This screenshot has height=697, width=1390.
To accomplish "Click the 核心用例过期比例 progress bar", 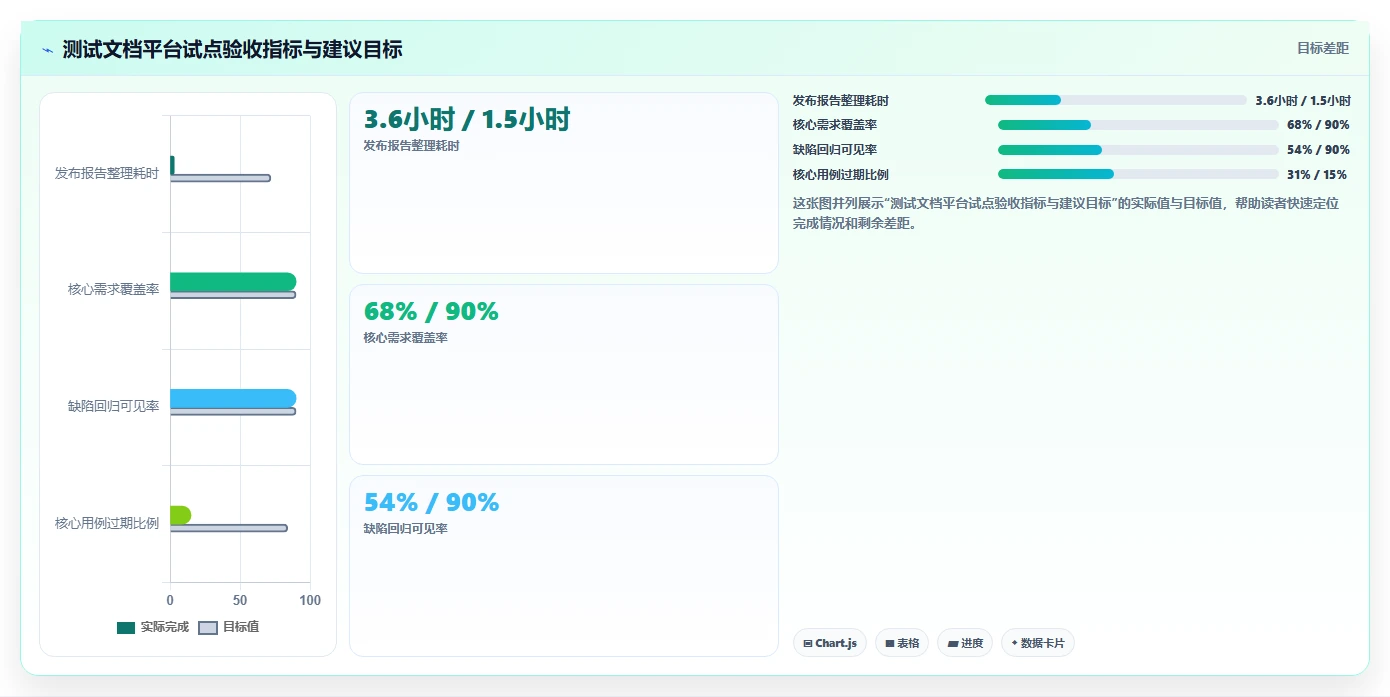I will [1138, 174].
